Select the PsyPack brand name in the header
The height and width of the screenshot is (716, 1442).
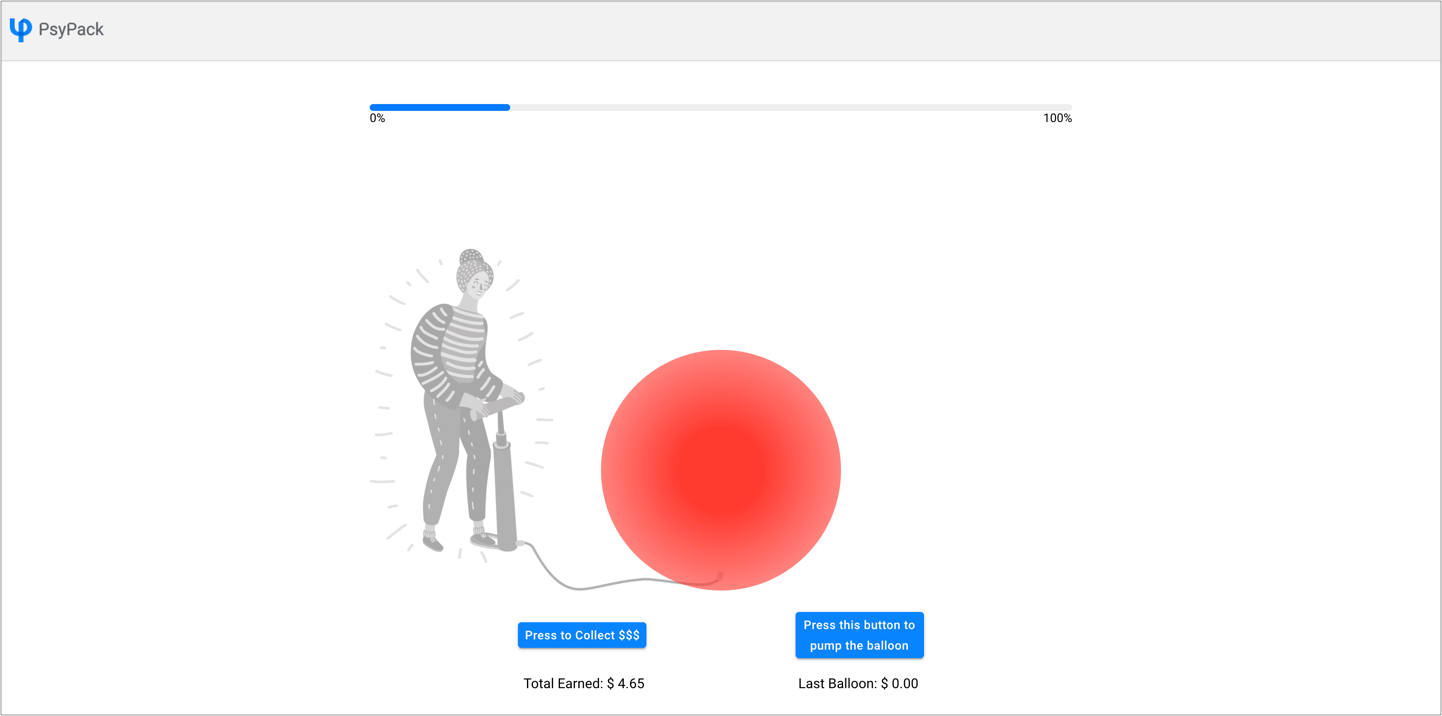coord(71,29)
